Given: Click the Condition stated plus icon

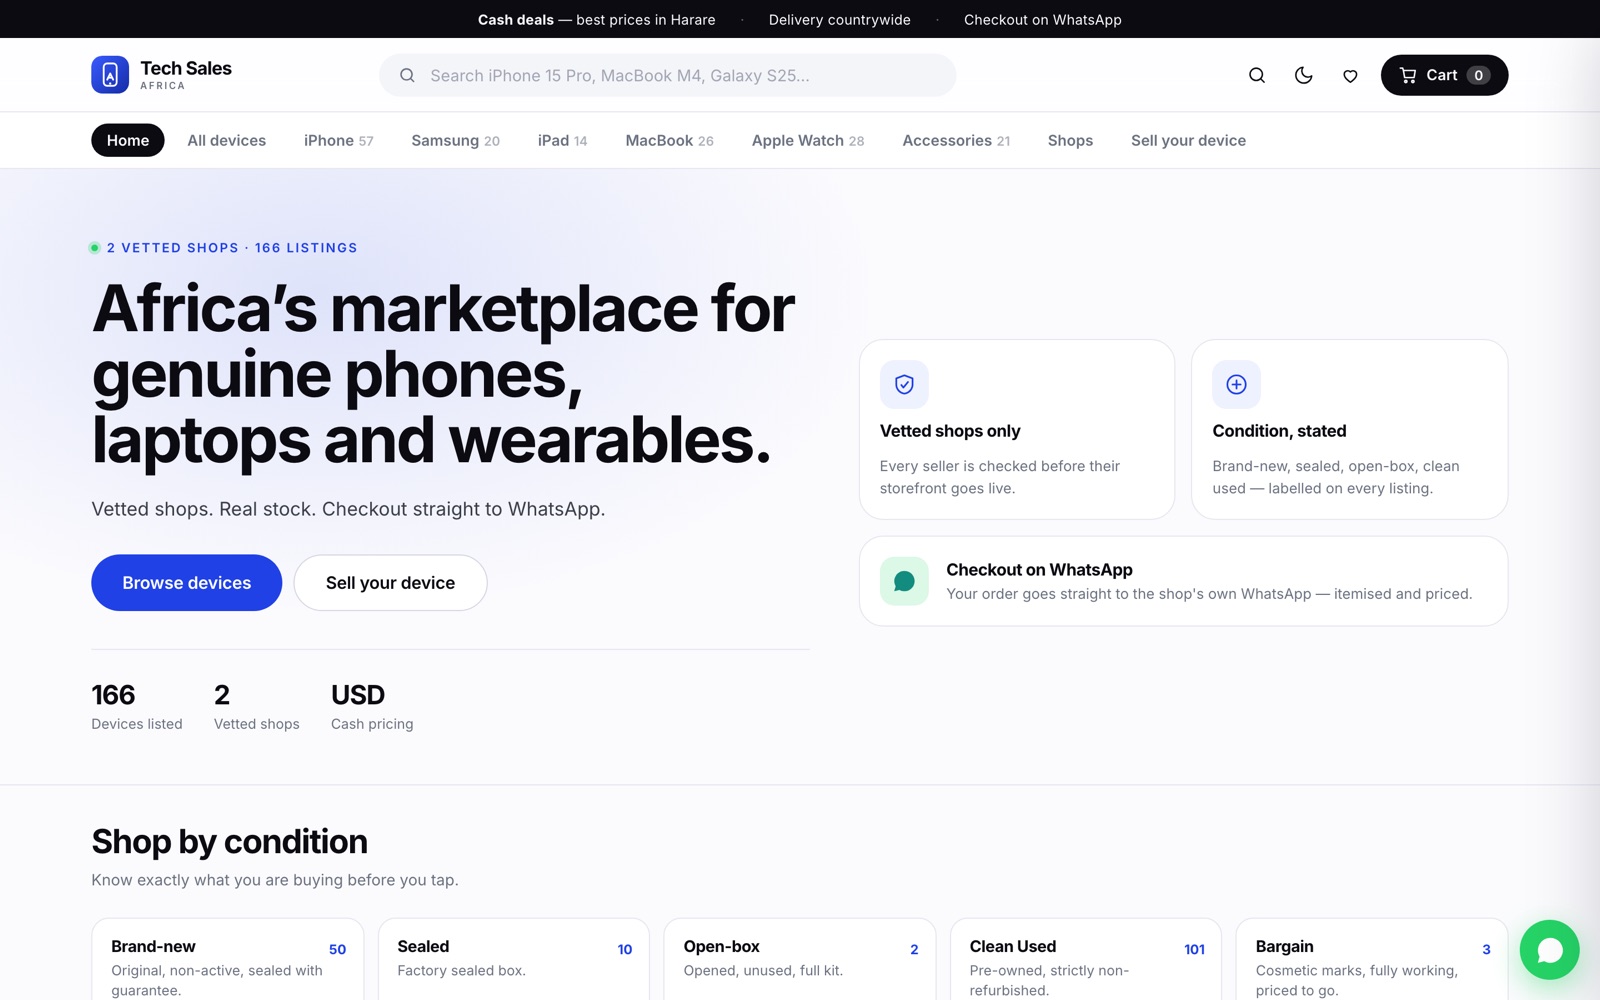Looking at the screenshot, I should pyautogui.click(x=1236, y=384).
